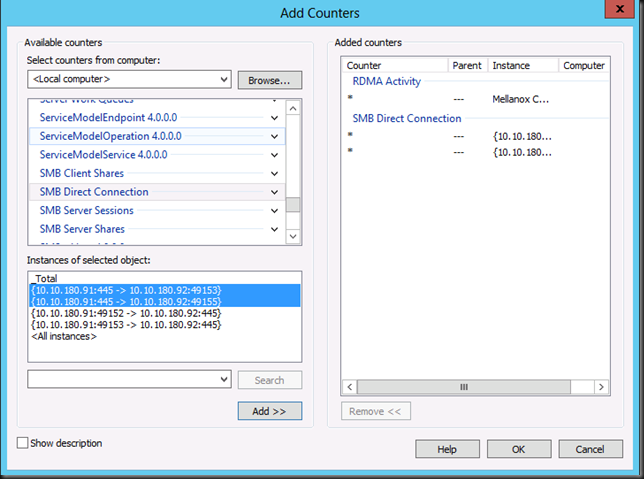Select the <All instances> entry
Viewport: 644px width, 479px height.
coord(165,336)
